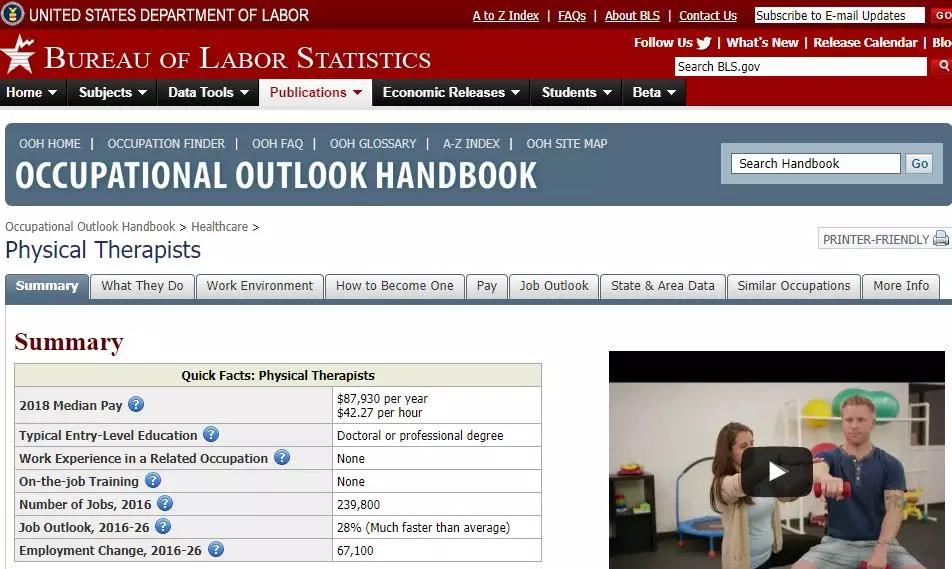This screenshot has height=569, width=952.
Task: Click the BLS.gov search magnifier icon
Action: [944, 66]
